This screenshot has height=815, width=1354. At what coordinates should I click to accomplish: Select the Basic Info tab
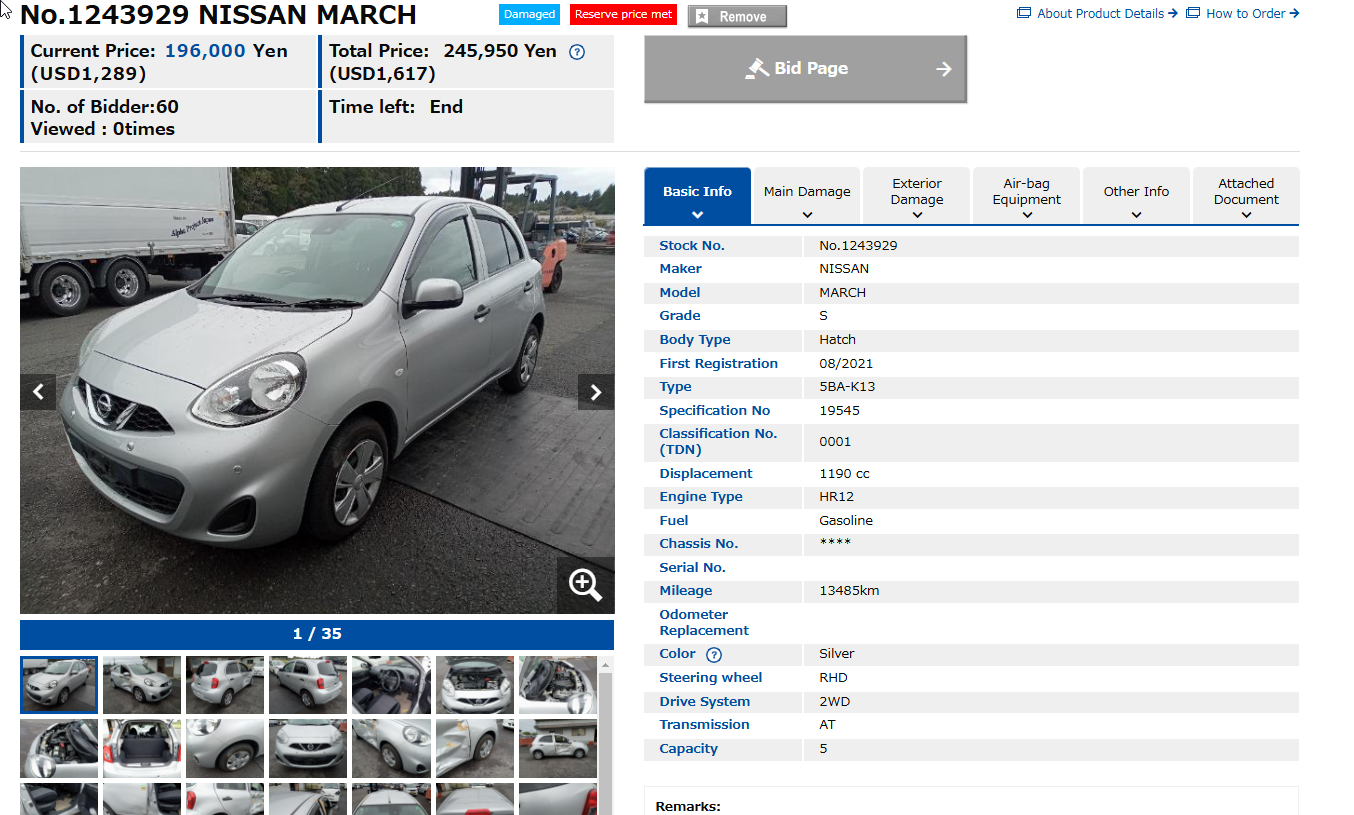(697, 195)
